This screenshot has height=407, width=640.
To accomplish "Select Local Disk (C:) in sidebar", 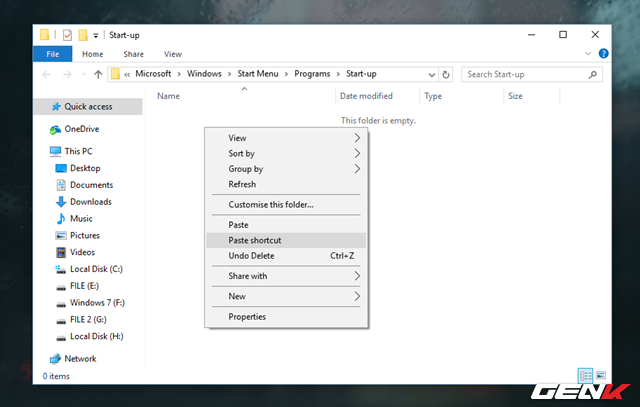I will [95, 269].
